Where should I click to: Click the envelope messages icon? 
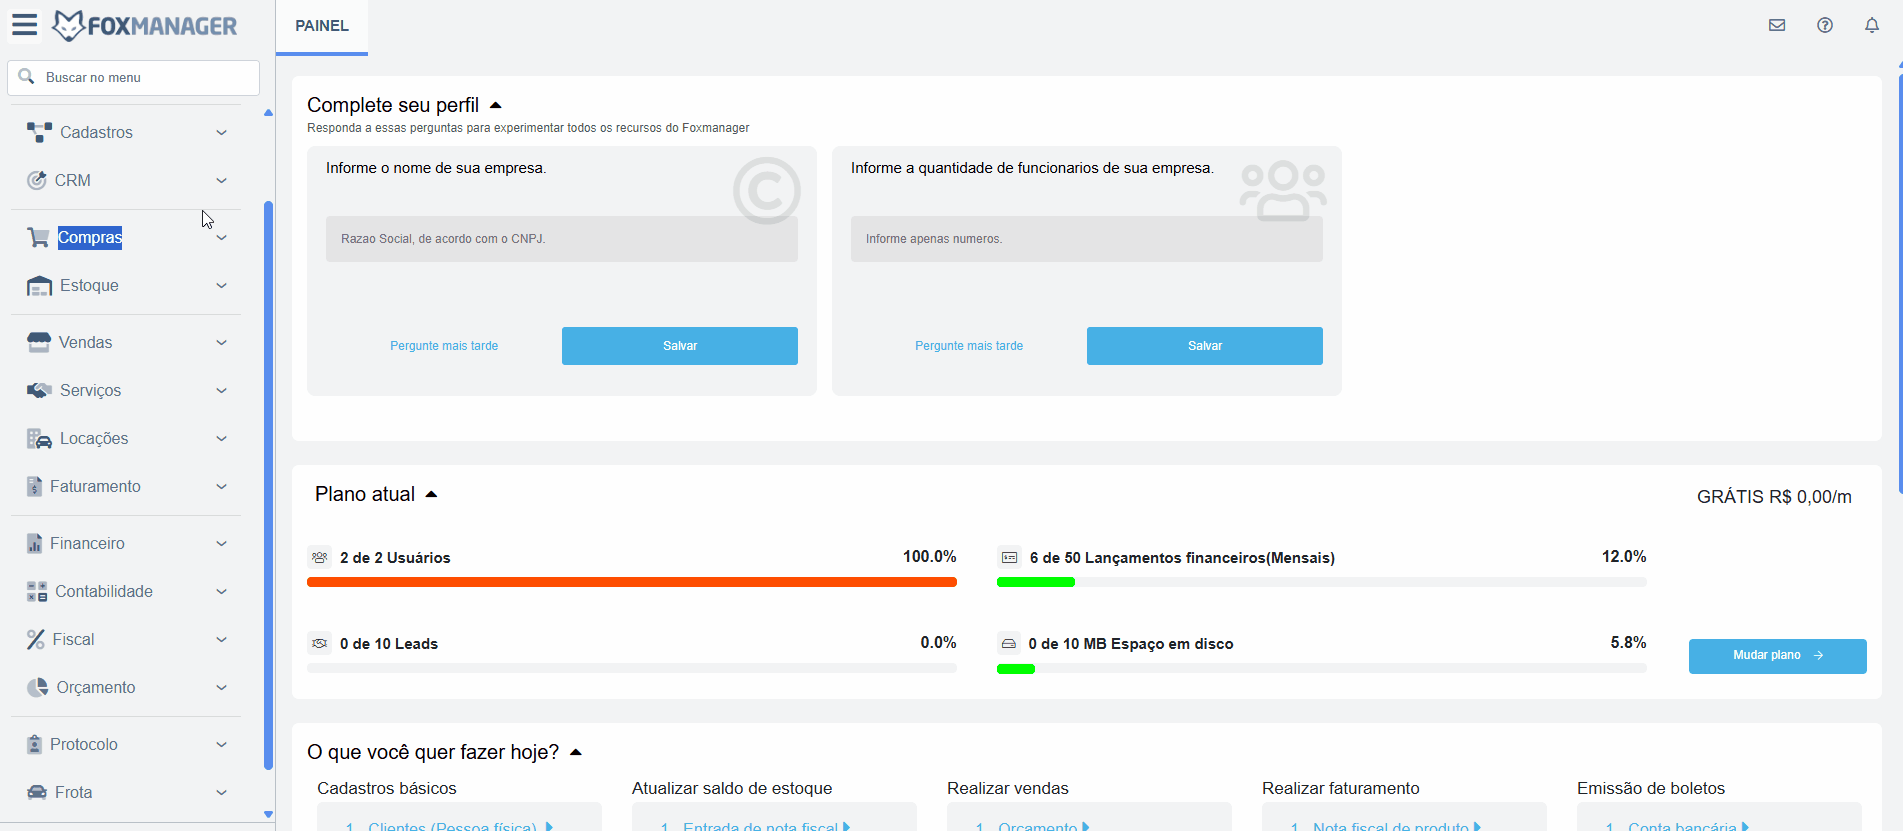coord(1777,25)
